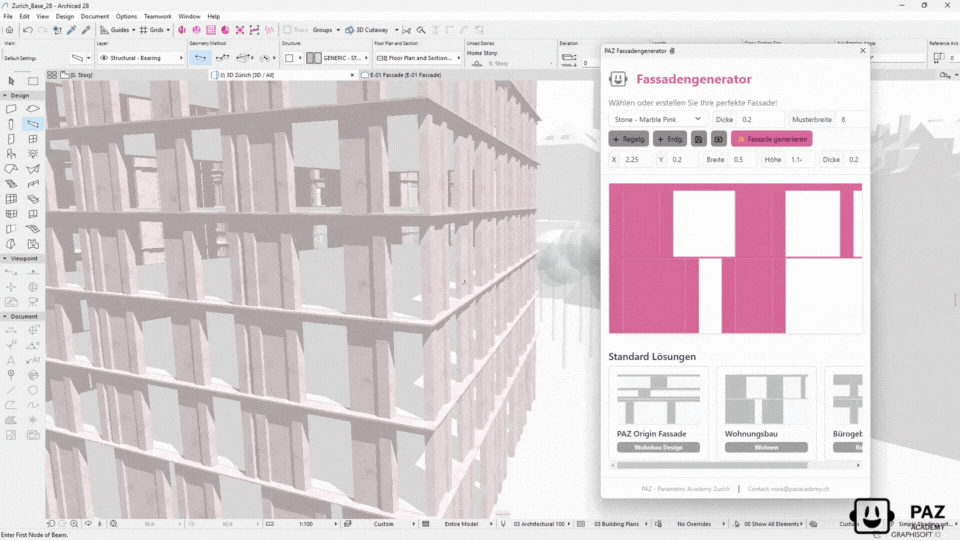960x540 pixels.
Task: Click the Home icon in the toolbar
Action: [x=9, y=29]
